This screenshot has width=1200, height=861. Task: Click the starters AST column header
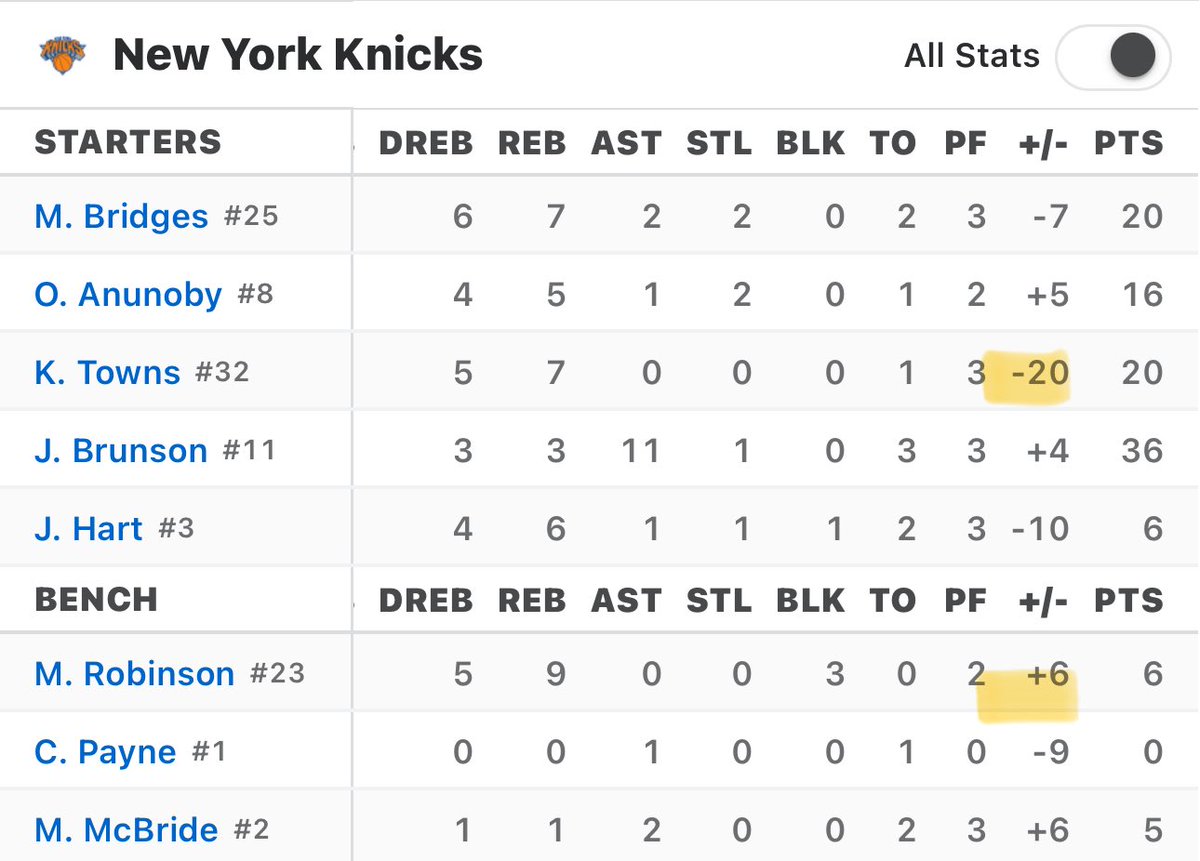point(626,143)
